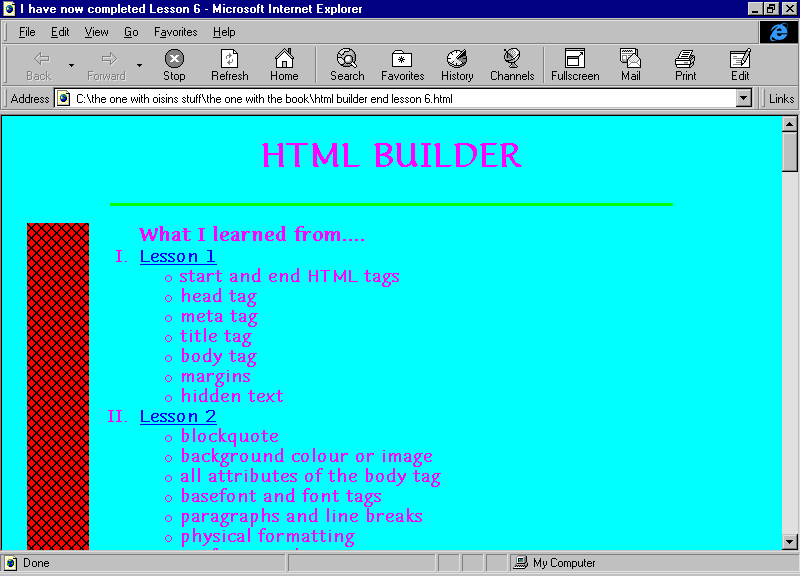Open the Go menu
Screen dimensions: 800x576
(131, 32)
